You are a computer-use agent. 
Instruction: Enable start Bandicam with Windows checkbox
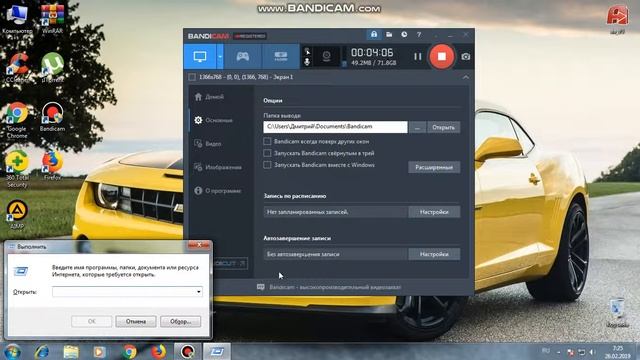pos(267,165)
